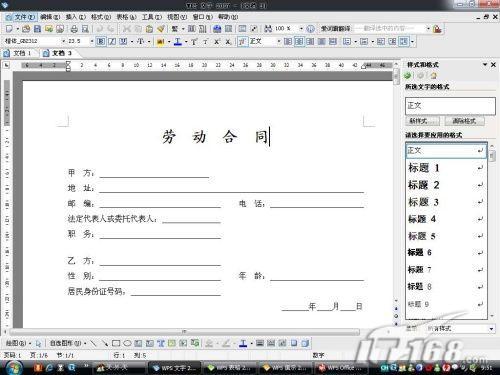Open the font name dropdown
The width and height of the screenshot is (500, 375).
(x=64, y=41)
